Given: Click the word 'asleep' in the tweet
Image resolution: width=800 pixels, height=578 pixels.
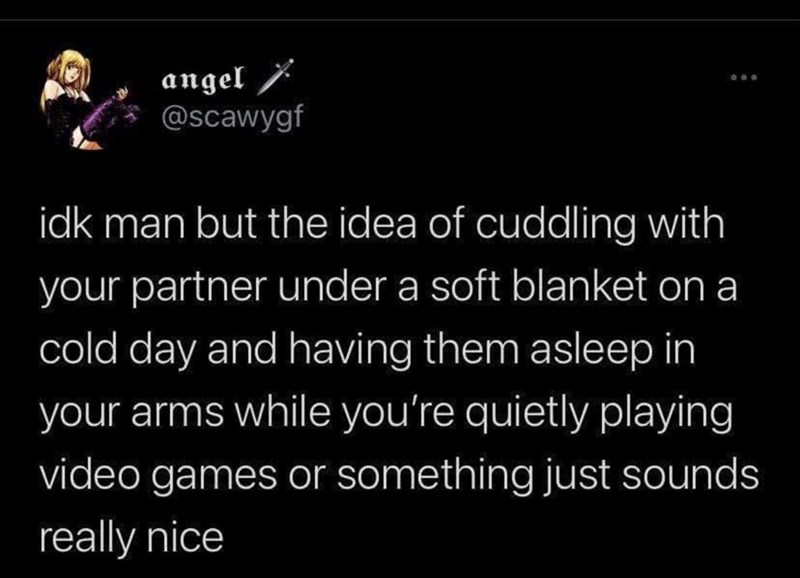Looking at the screenshot, I should coord(586,351).
